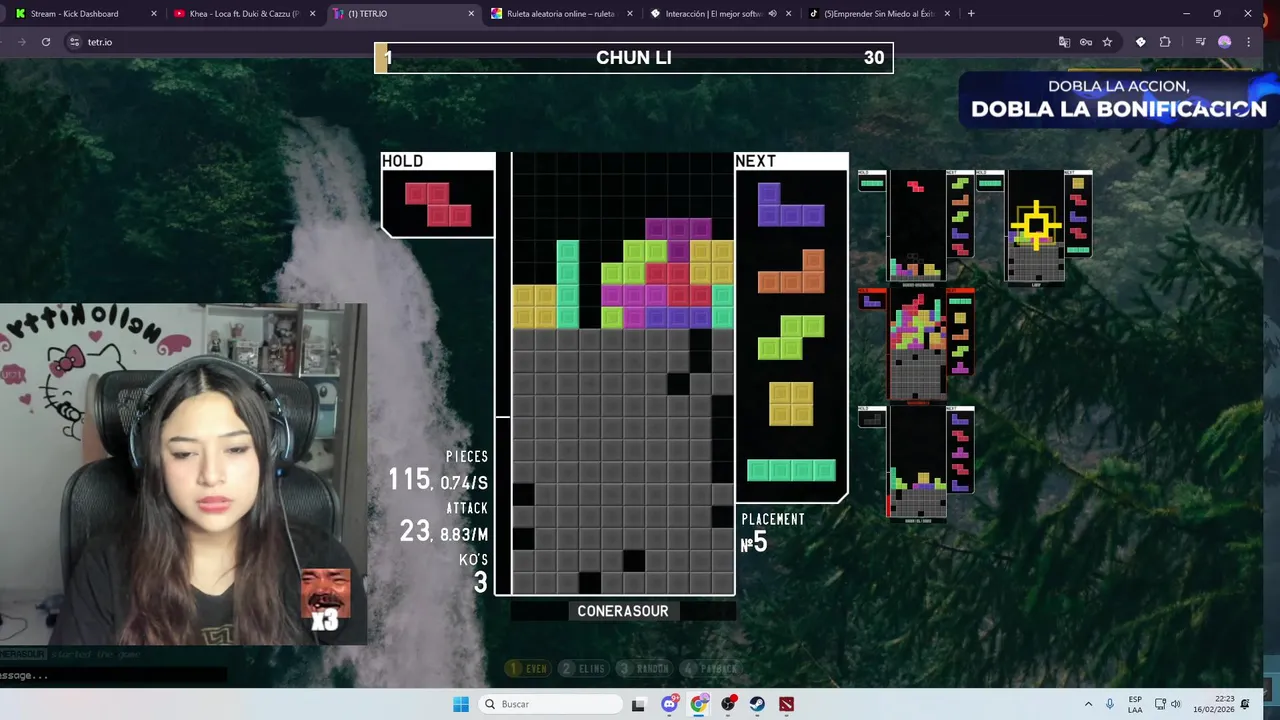Switch to the Stream - Kick Dashboard tab
The image size is (1280, 720).
point(80,14)
